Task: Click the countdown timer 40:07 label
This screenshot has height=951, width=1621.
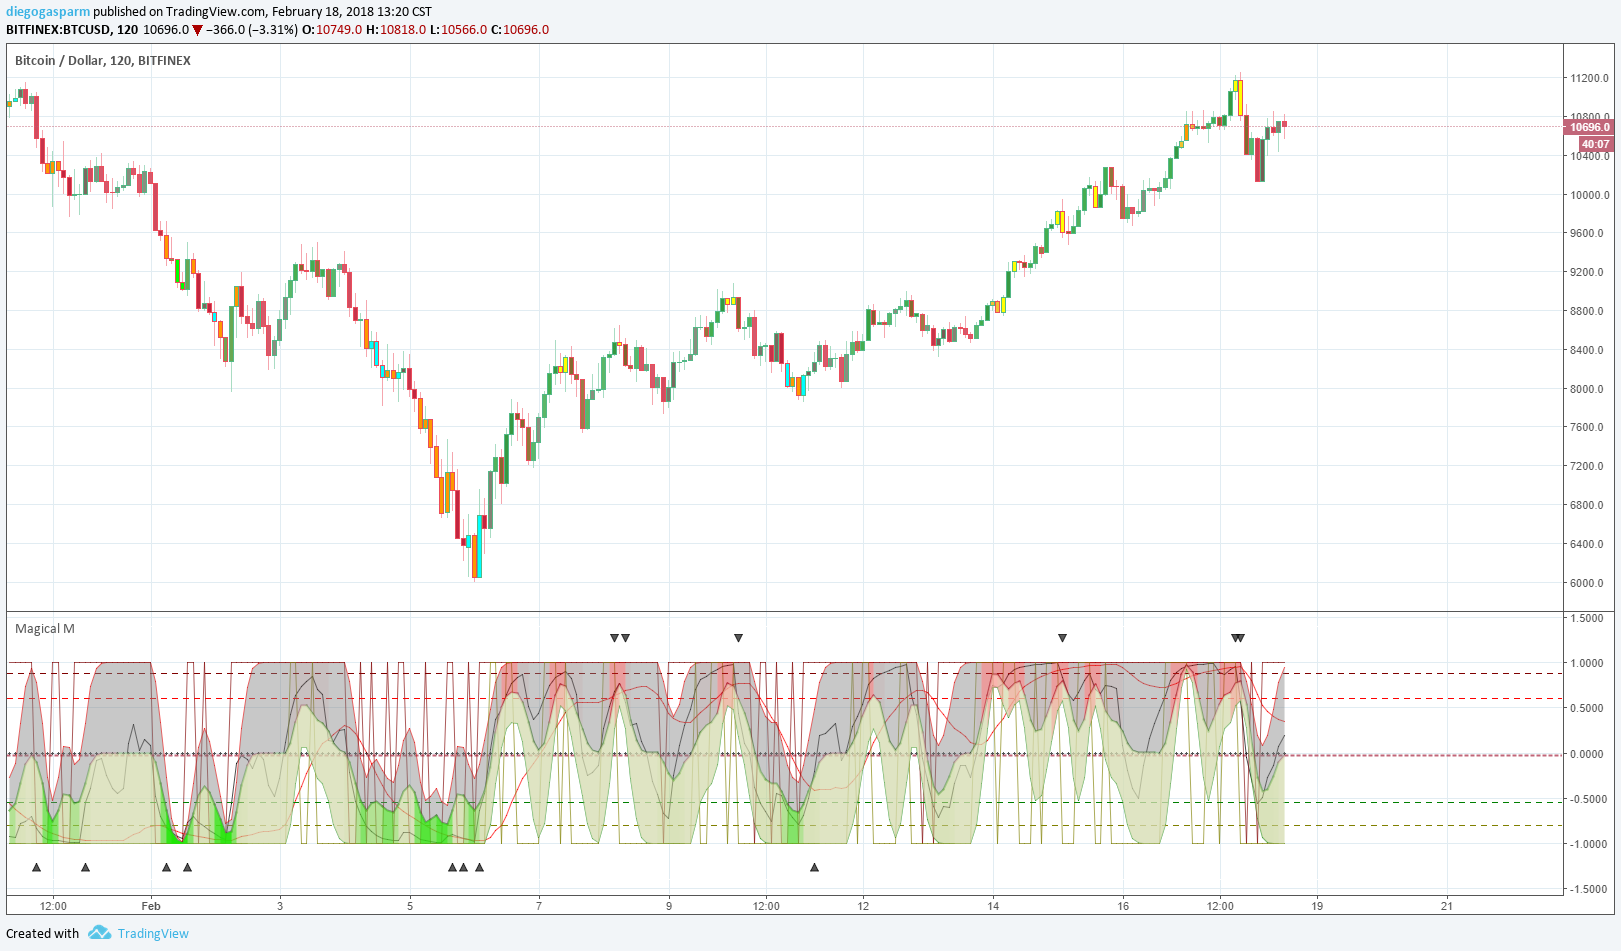Action: click(1595, 144)
